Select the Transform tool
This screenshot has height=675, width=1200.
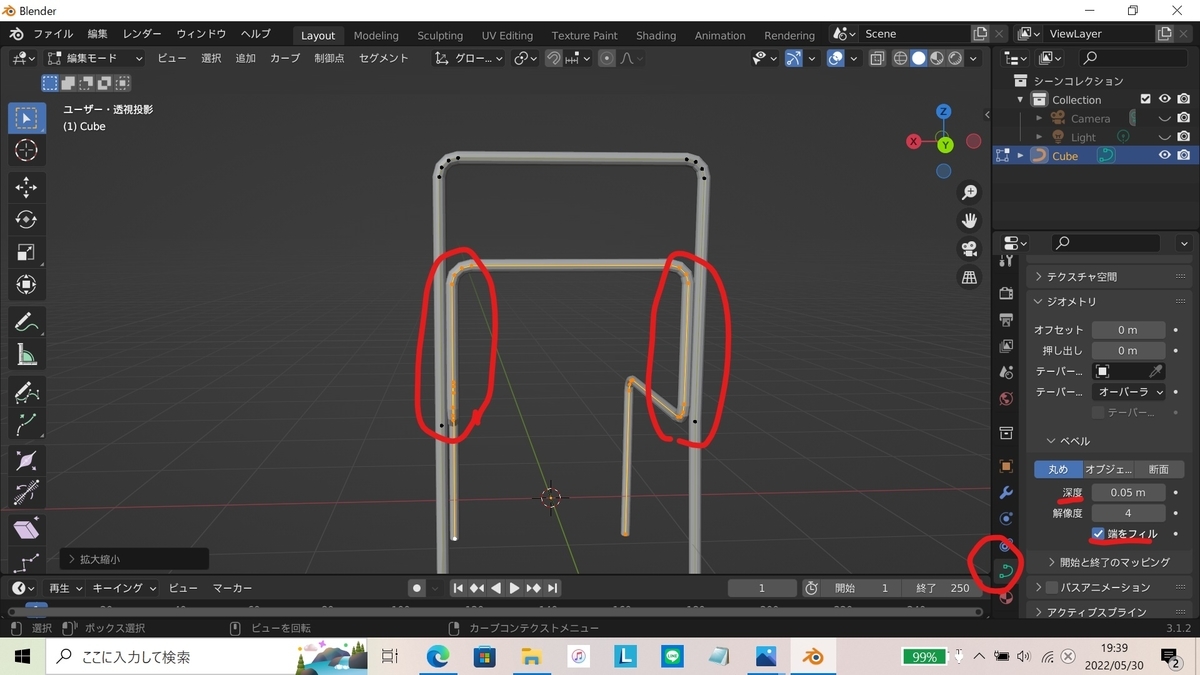(27, 285)
